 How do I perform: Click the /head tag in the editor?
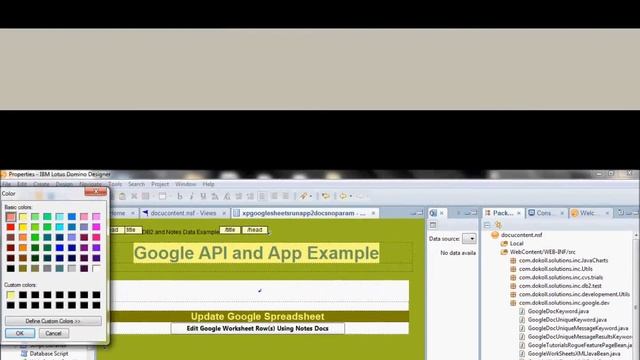pos(255,230)
